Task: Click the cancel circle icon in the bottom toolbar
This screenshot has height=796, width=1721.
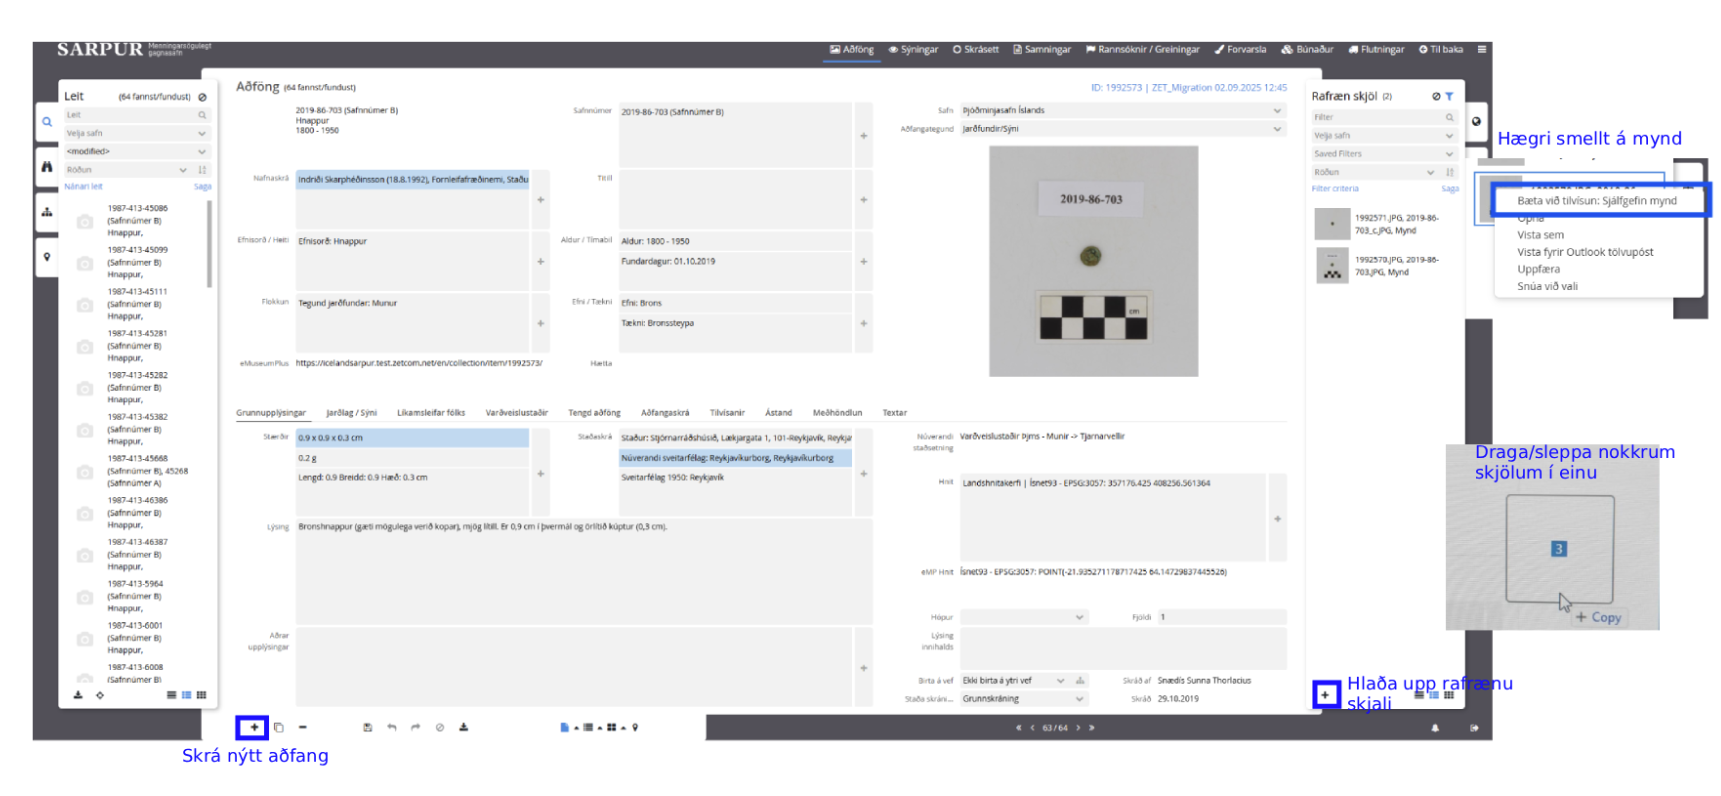Action: [x=440, y=727]
